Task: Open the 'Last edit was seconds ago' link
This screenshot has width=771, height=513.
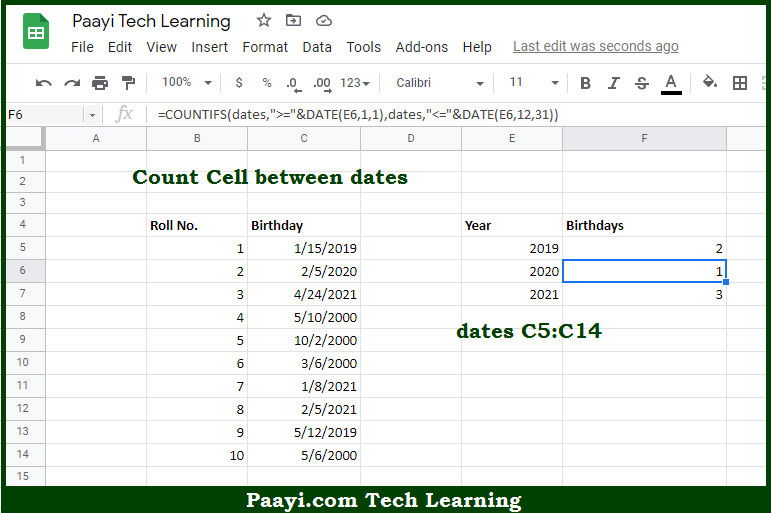Action: 595,46
